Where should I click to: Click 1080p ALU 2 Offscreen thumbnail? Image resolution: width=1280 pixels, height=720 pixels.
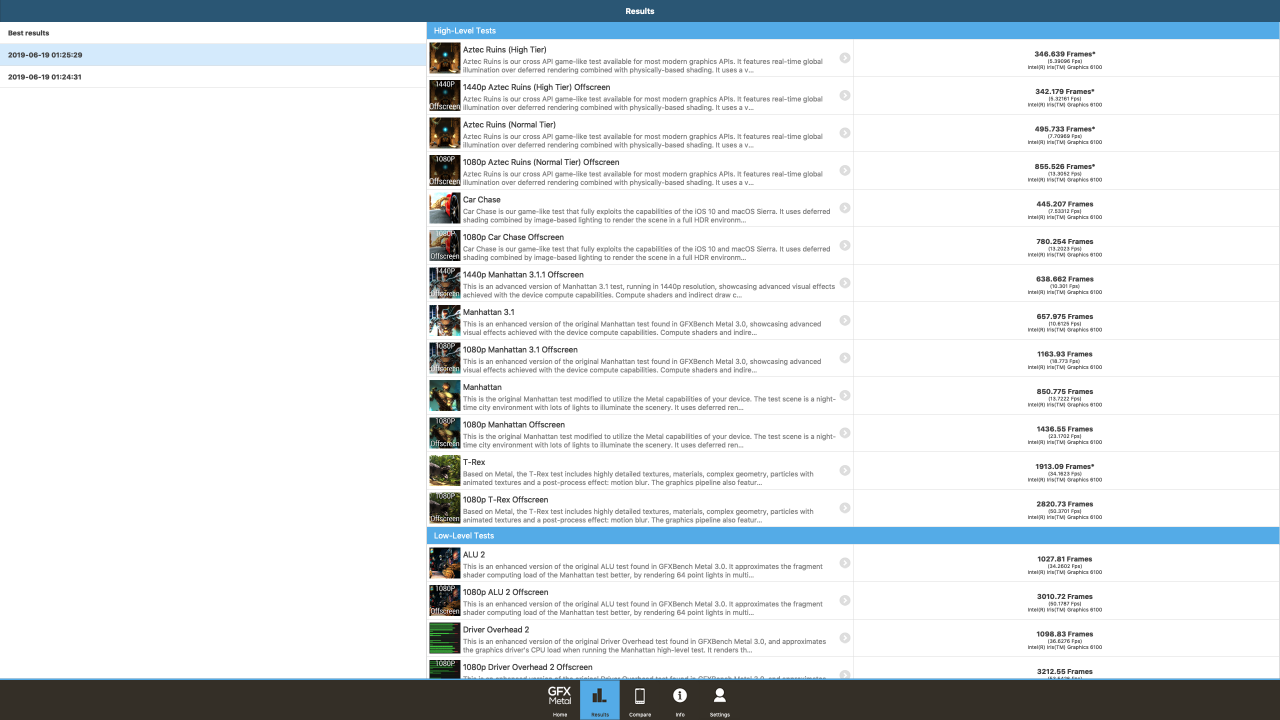click(445, 600)
